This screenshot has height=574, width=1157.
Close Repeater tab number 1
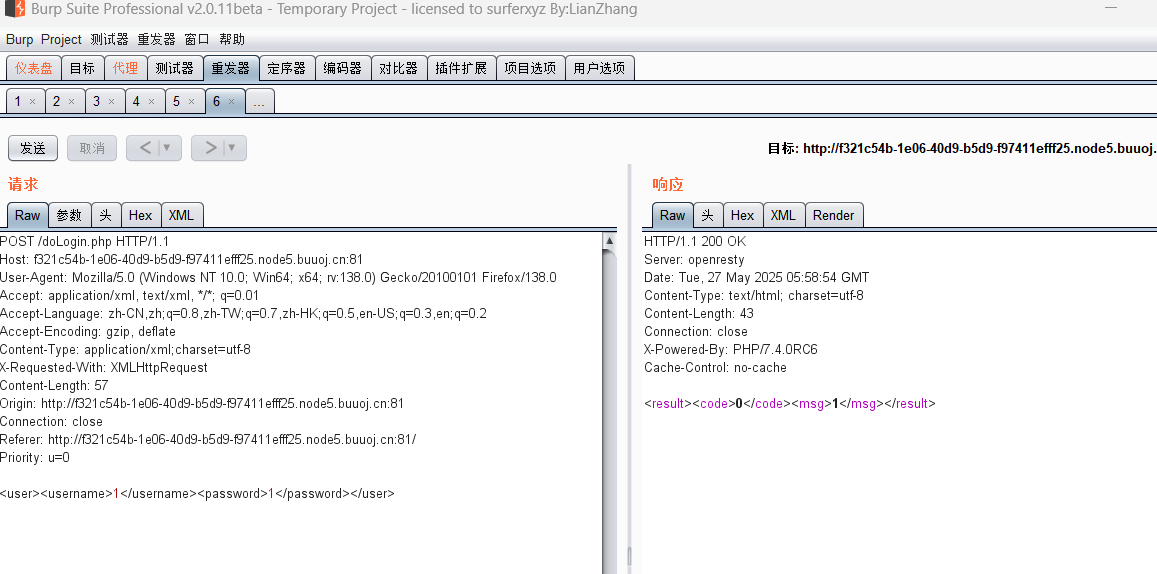click(x=32, y=102)
